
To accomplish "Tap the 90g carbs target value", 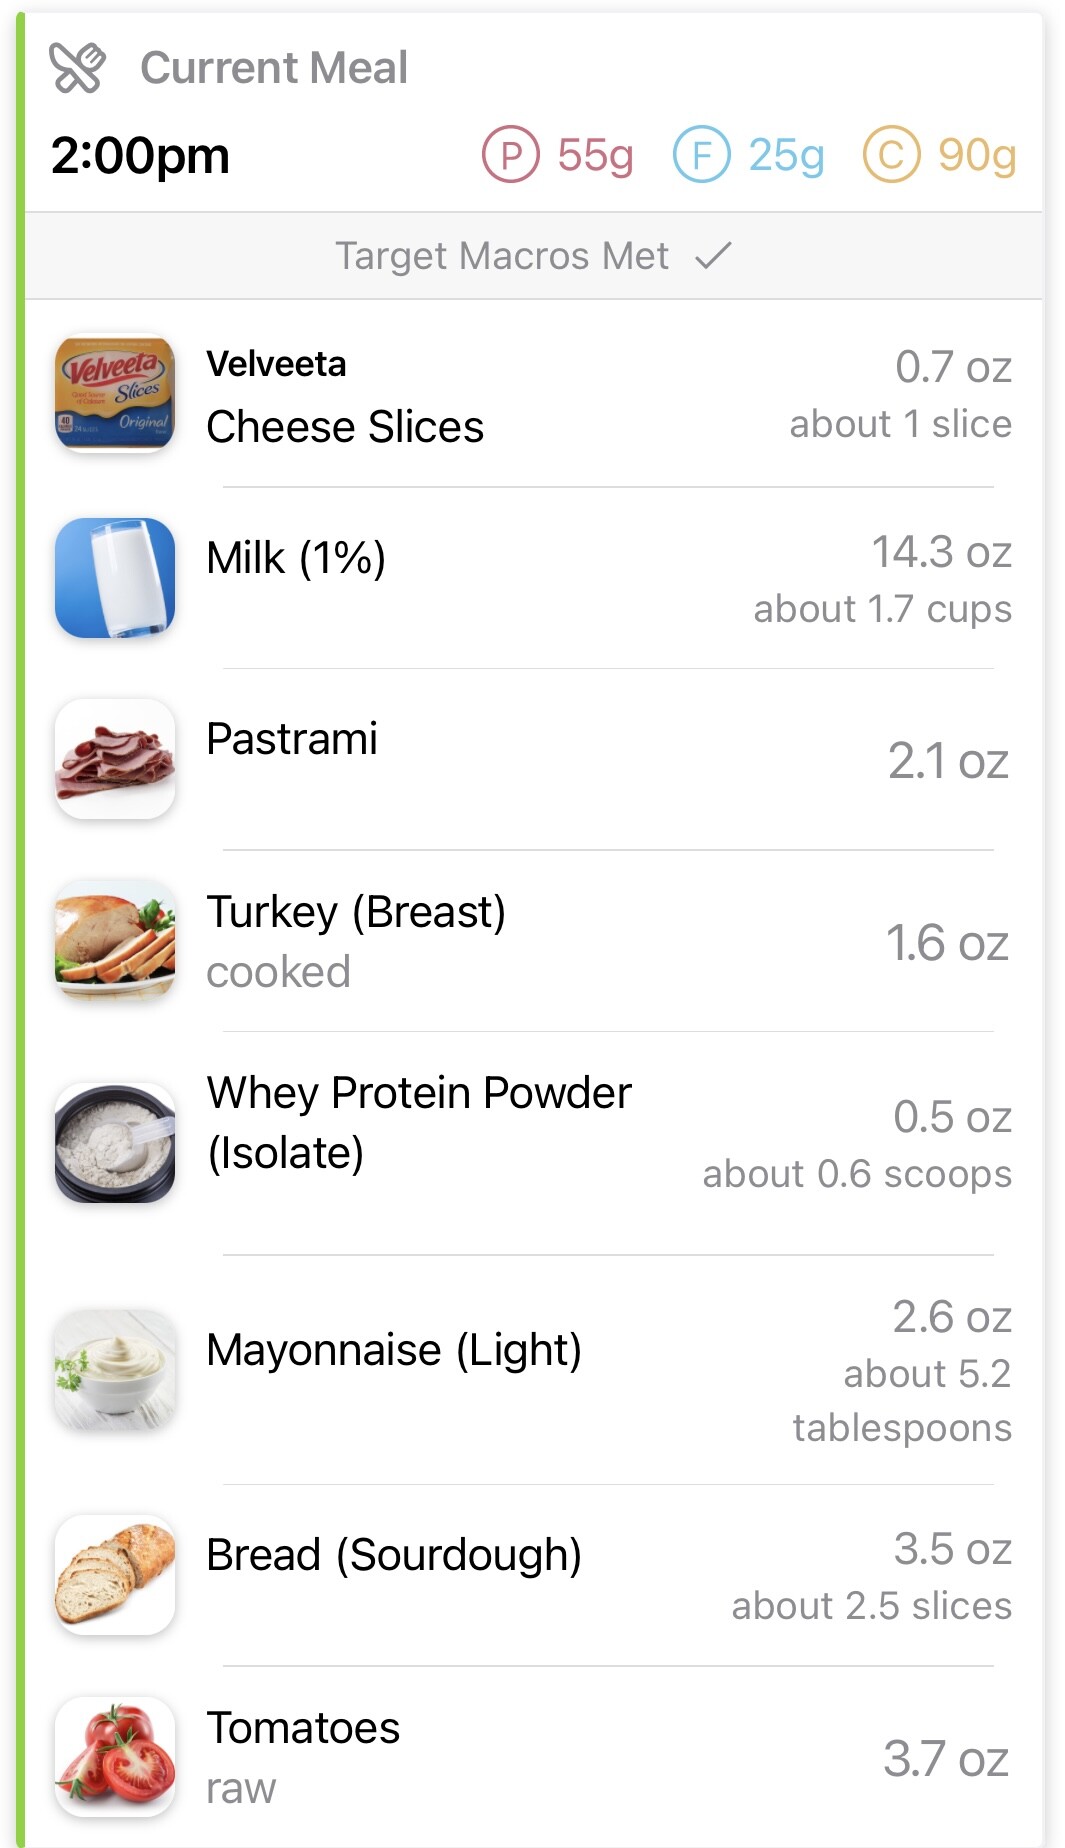I will [x=976, y=156].
